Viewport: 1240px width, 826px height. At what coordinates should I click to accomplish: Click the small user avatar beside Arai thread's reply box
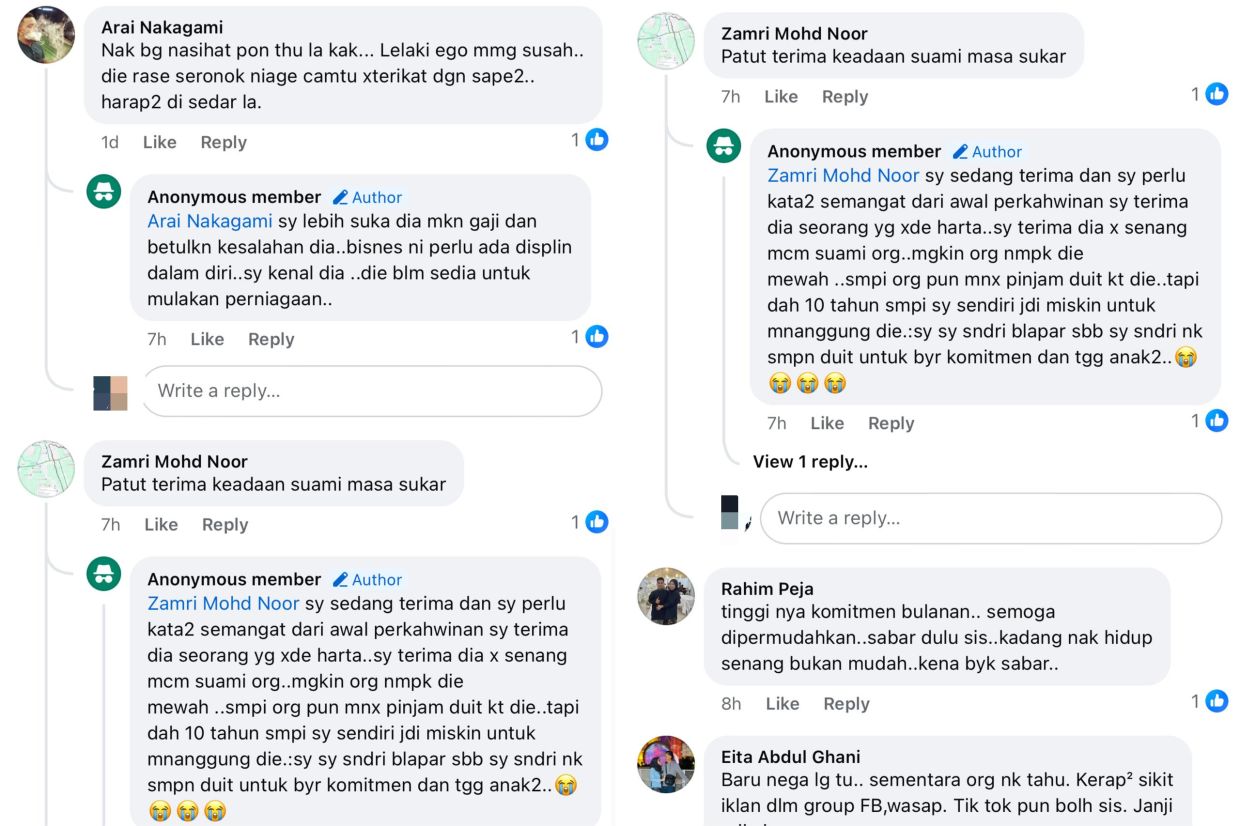(x=110, y=393)
